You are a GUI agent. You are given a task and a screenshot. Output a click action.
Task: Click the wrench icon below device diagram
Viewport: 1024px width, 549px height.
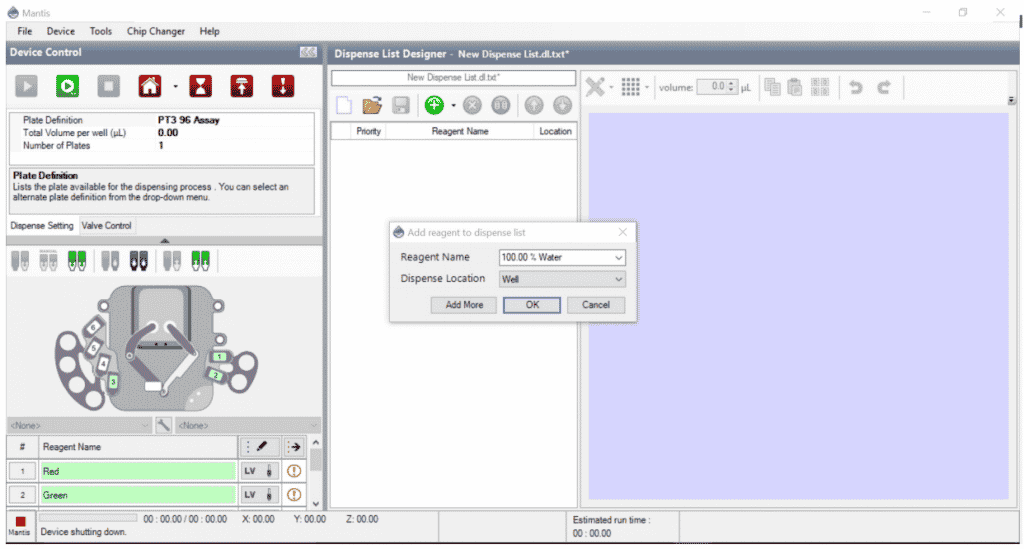164,425
